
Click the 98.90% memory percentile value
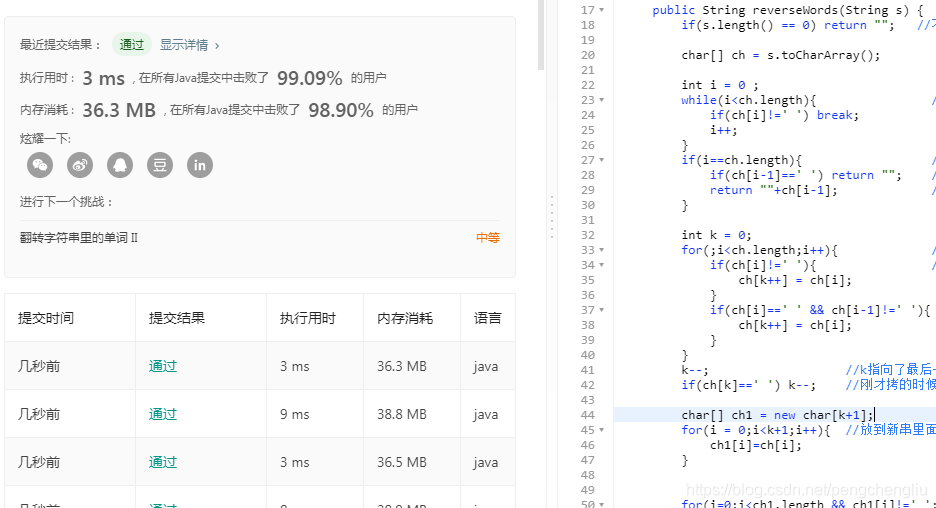pyautogui.click(x=341, y=110)
